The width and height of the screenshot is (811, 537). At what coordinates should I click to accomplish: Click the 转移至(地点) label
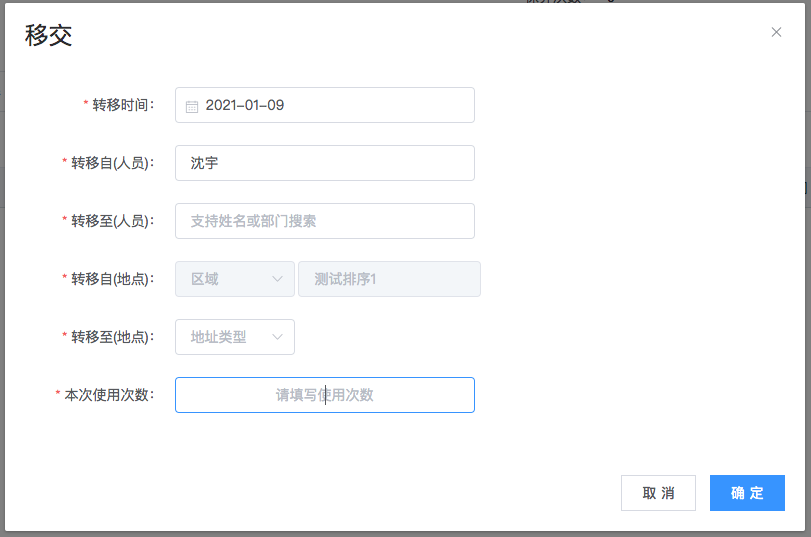click(112, 337)
